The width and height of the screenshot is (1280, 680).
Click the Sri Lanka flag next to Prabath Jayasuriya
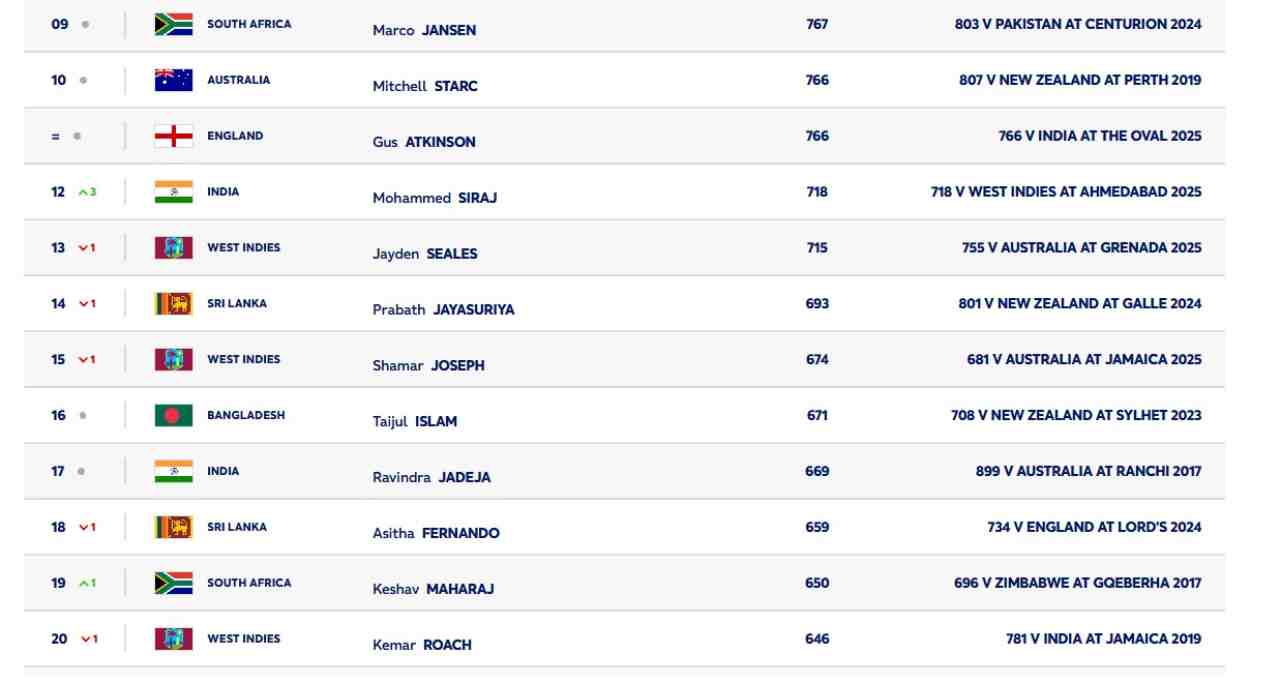pos(173,304)
